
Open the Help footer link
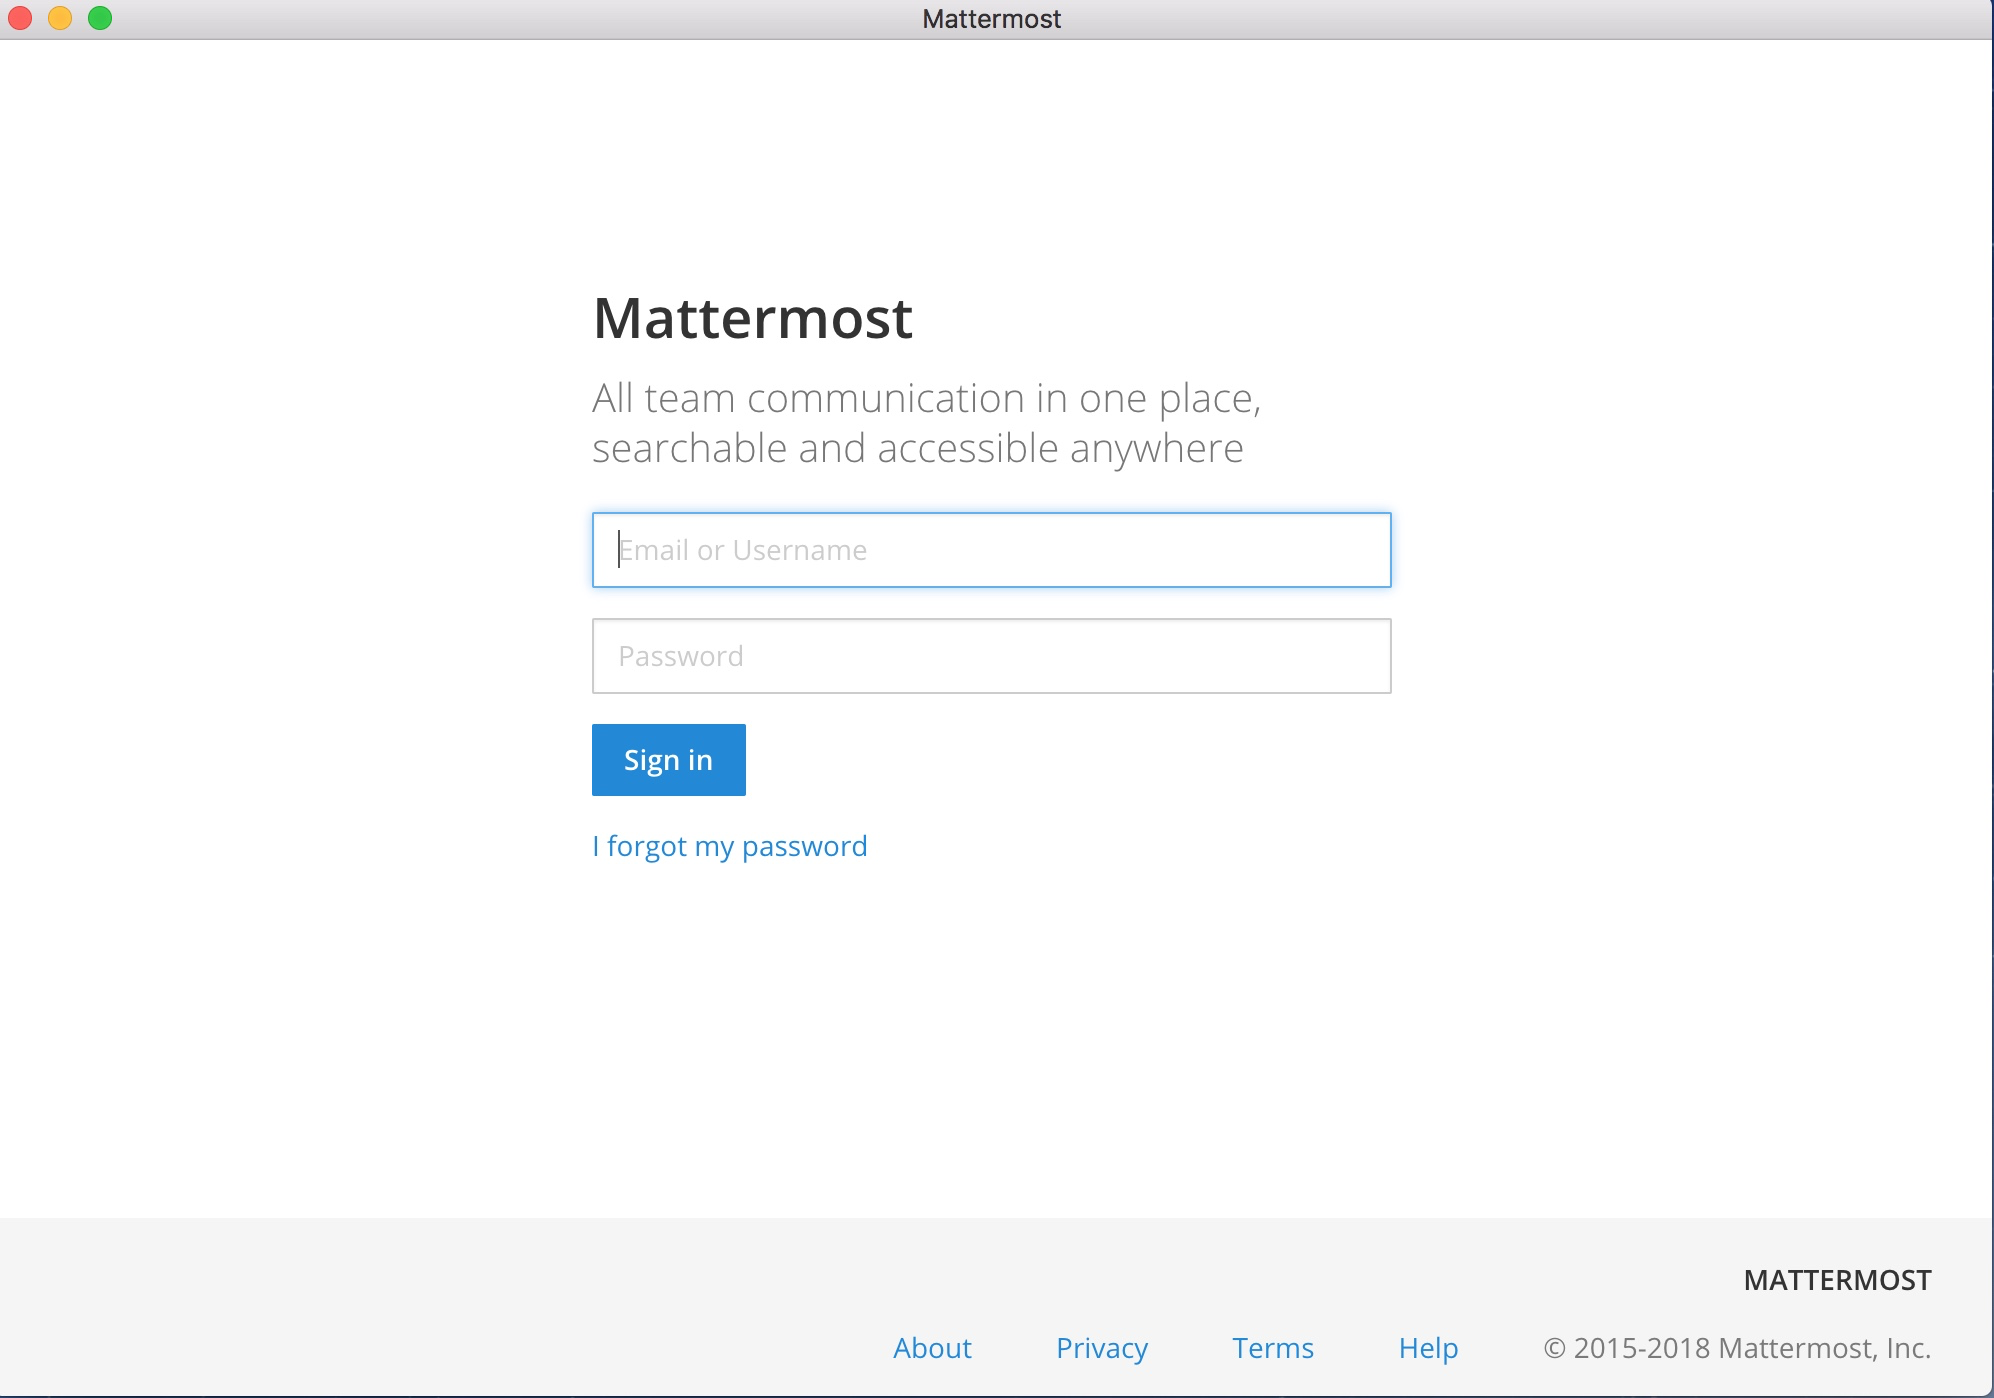coord(1428,1348)
